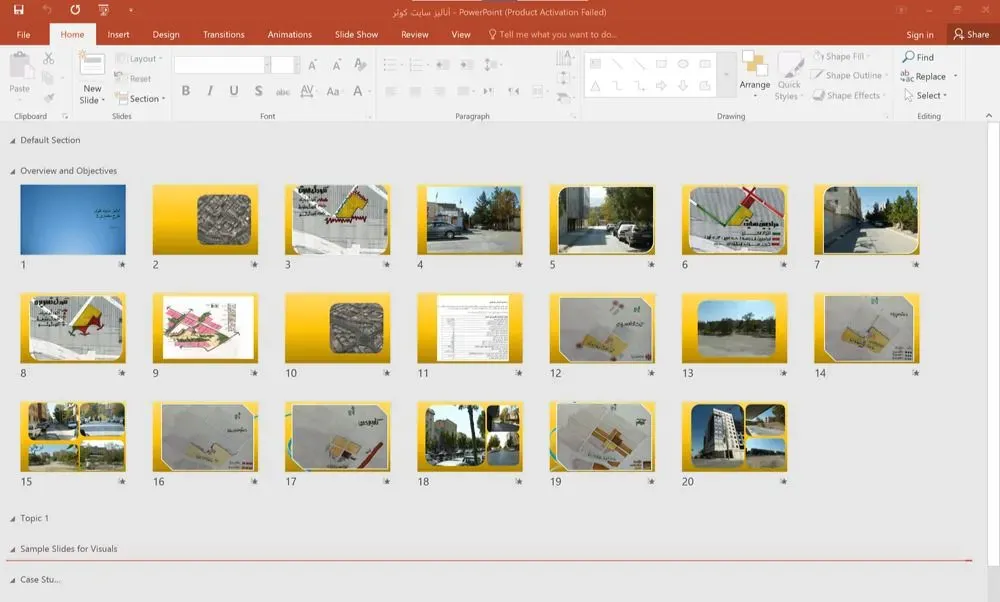Viewport: 1000px width, 602px height.
Task: Expand the Topic 1 section
Action: (x=12, y=519)
